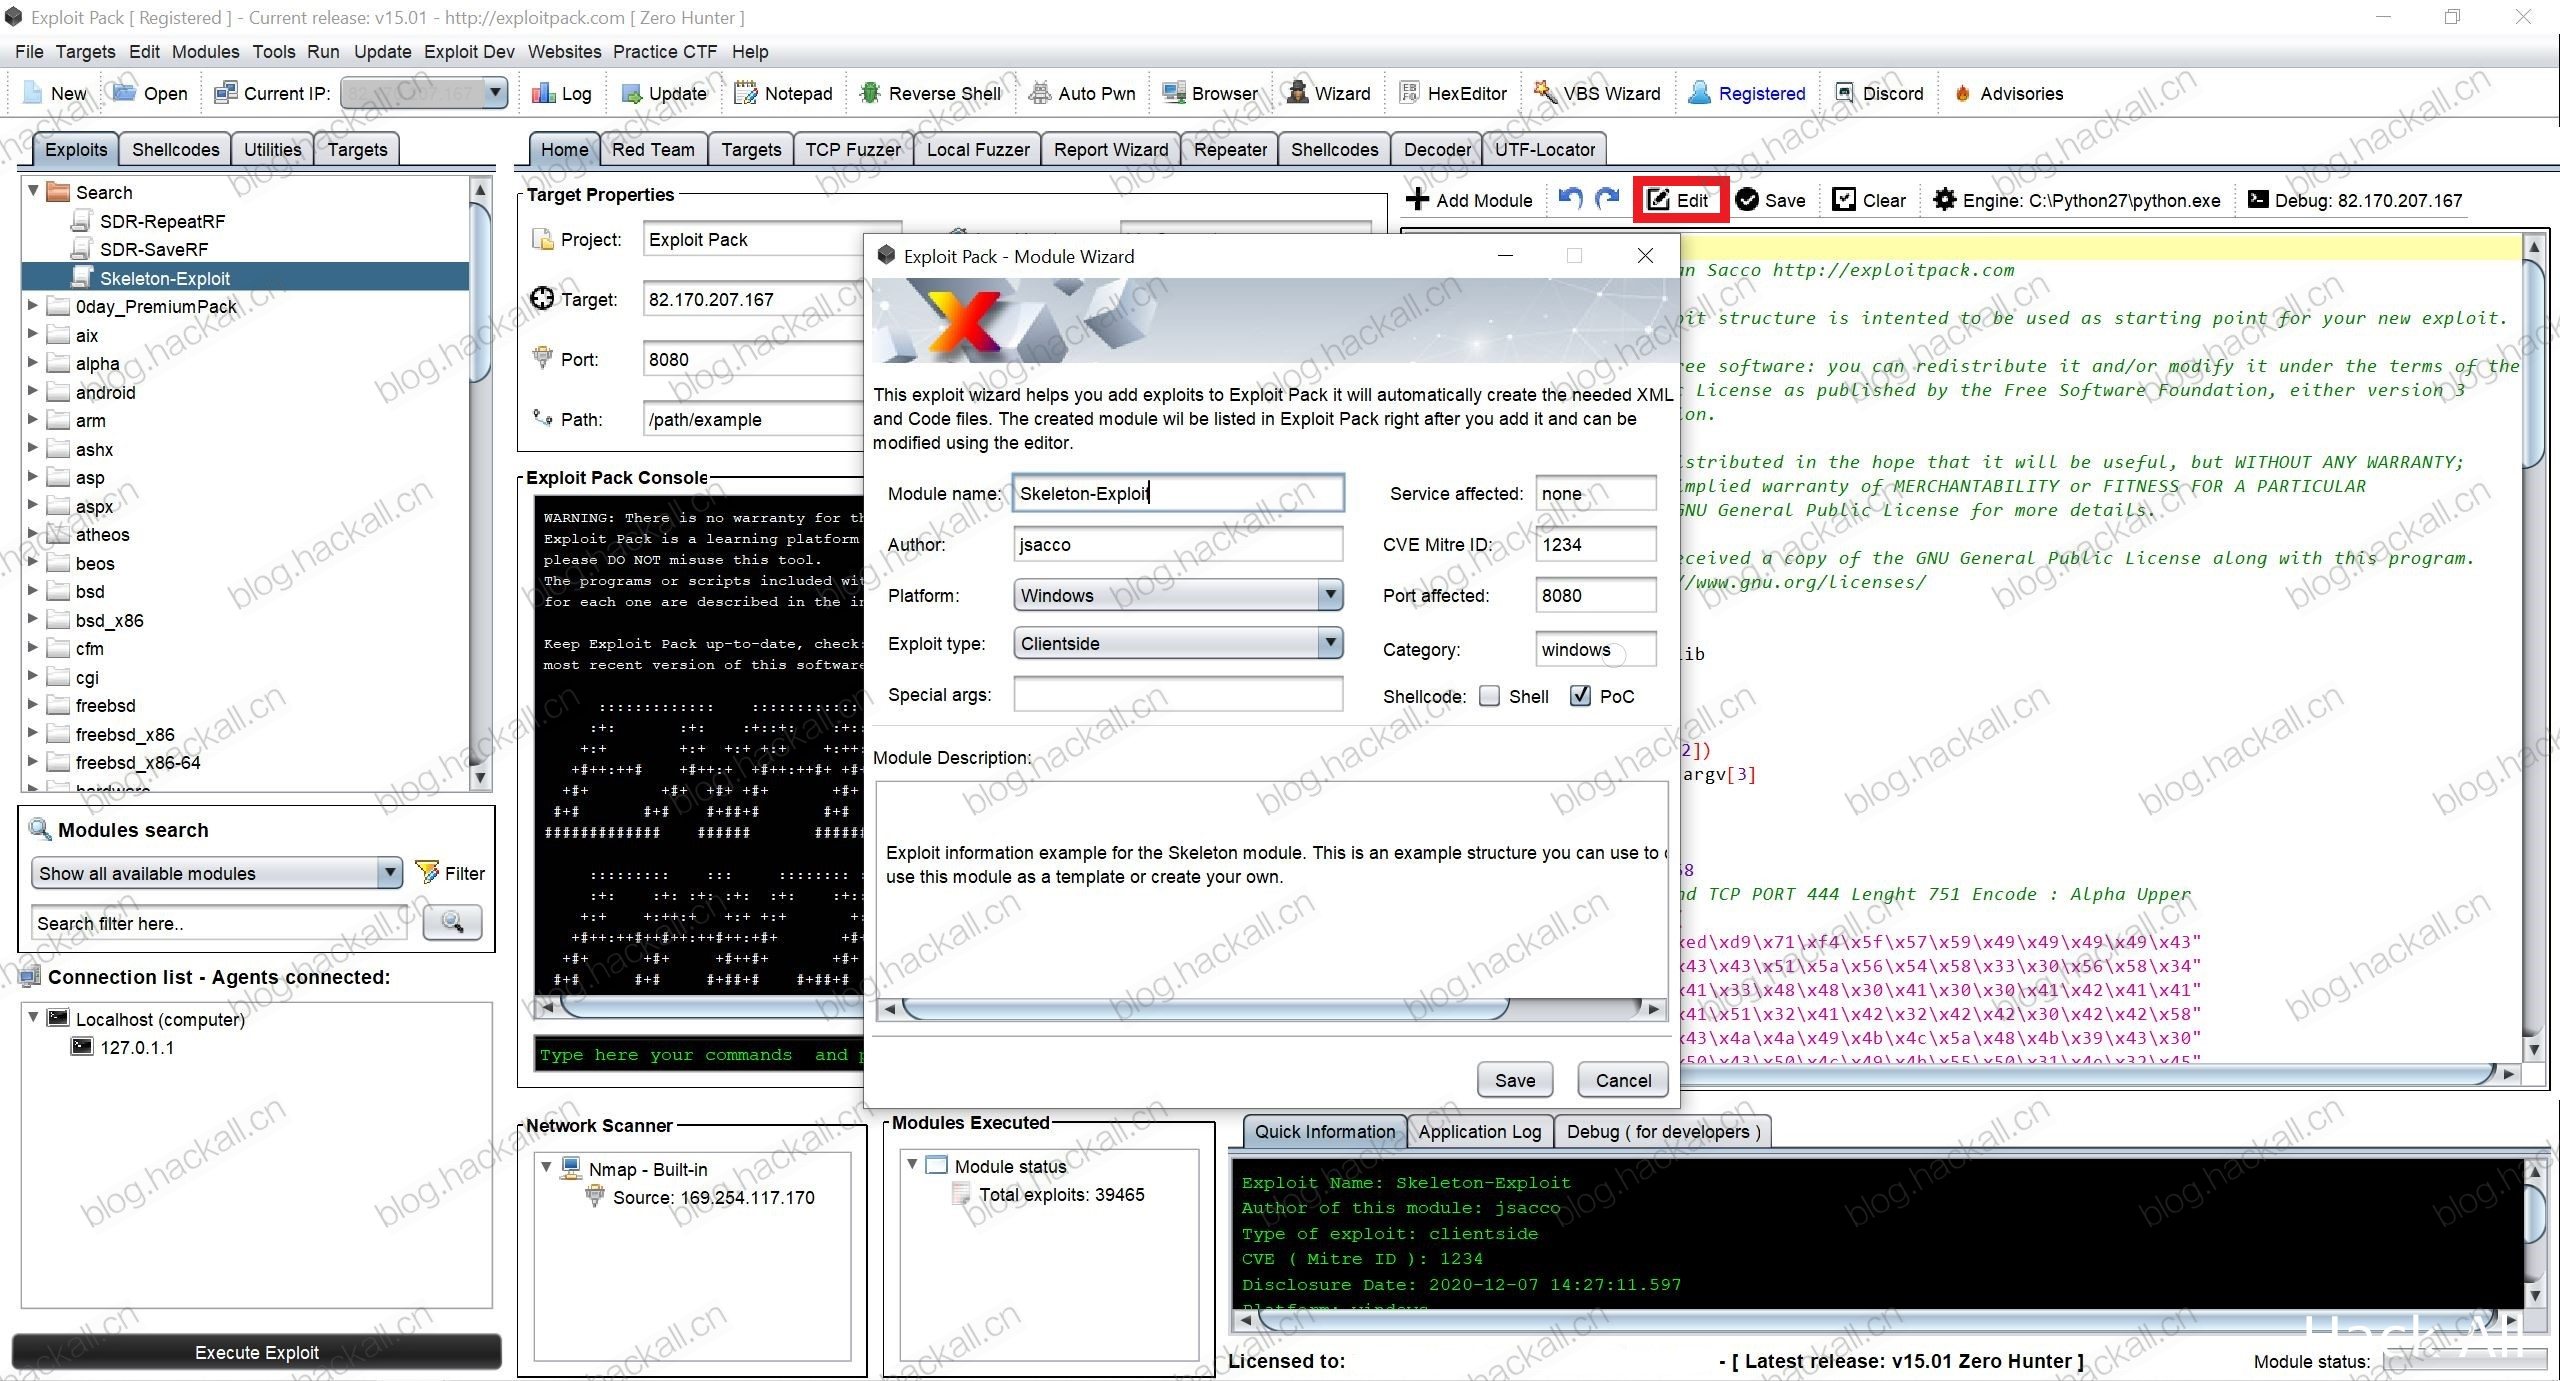2560x1381 pixels.
Task: Expand the 0day_PremiumPack folder
Action: coord(32,306)
